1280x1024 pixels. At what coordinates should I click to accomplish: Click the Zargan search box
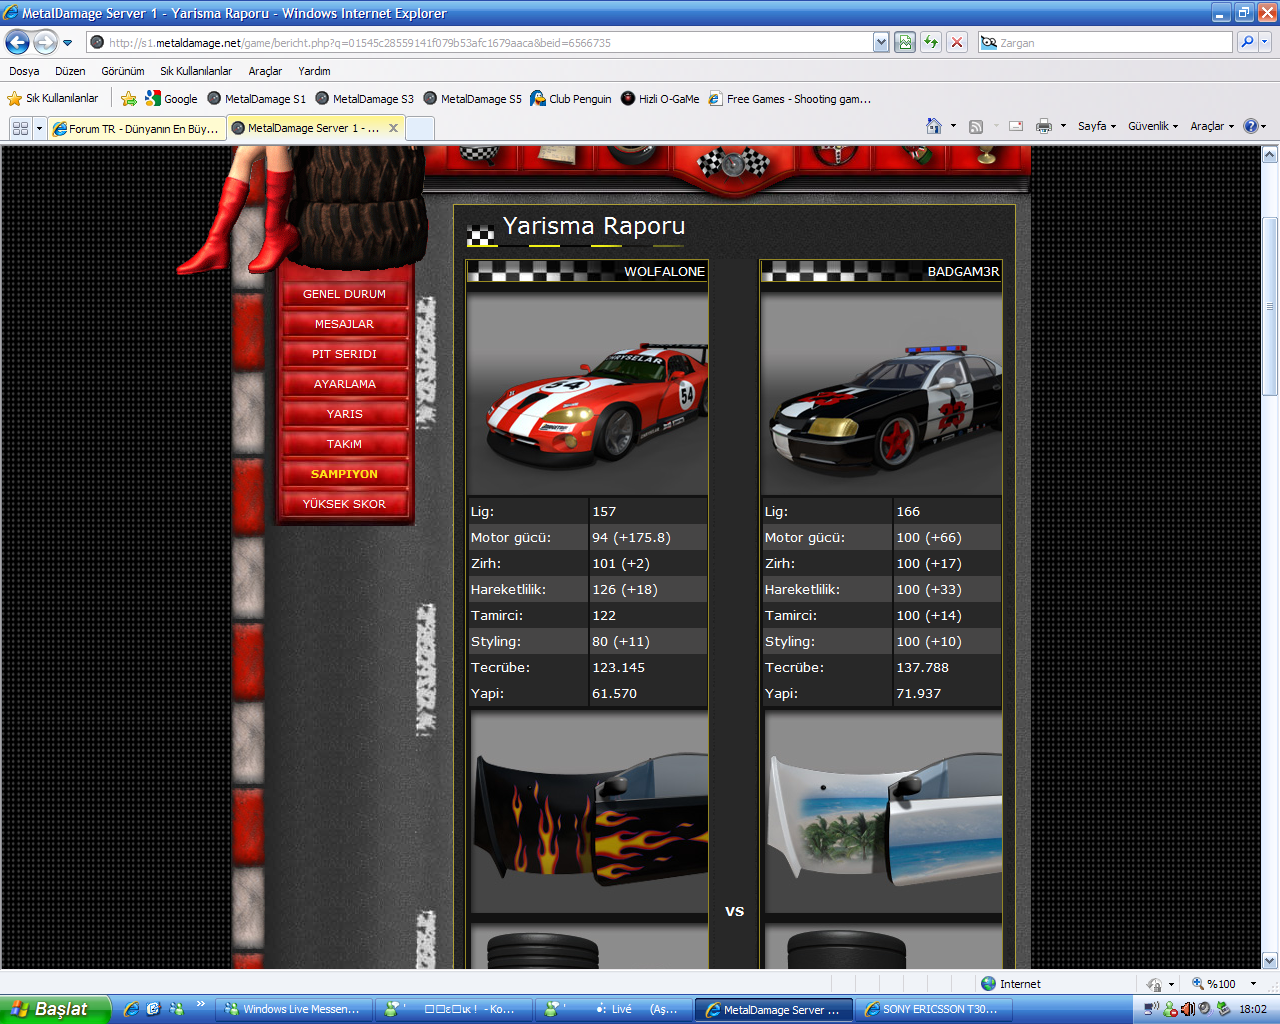(x=1105, y=42)
